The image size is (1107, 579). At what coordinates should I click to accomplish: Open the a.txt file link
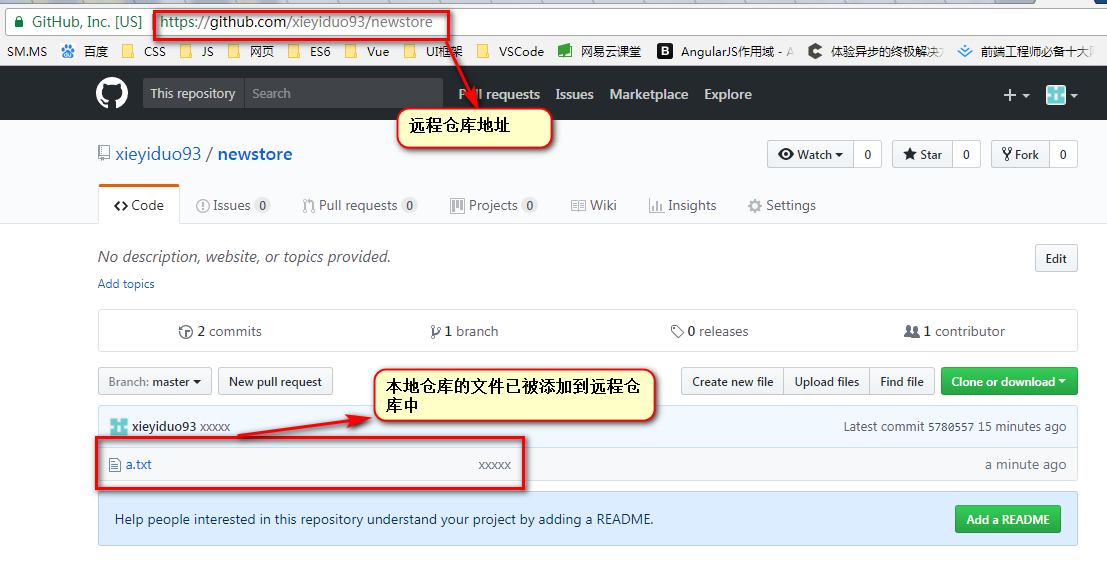tap(138, 465)
